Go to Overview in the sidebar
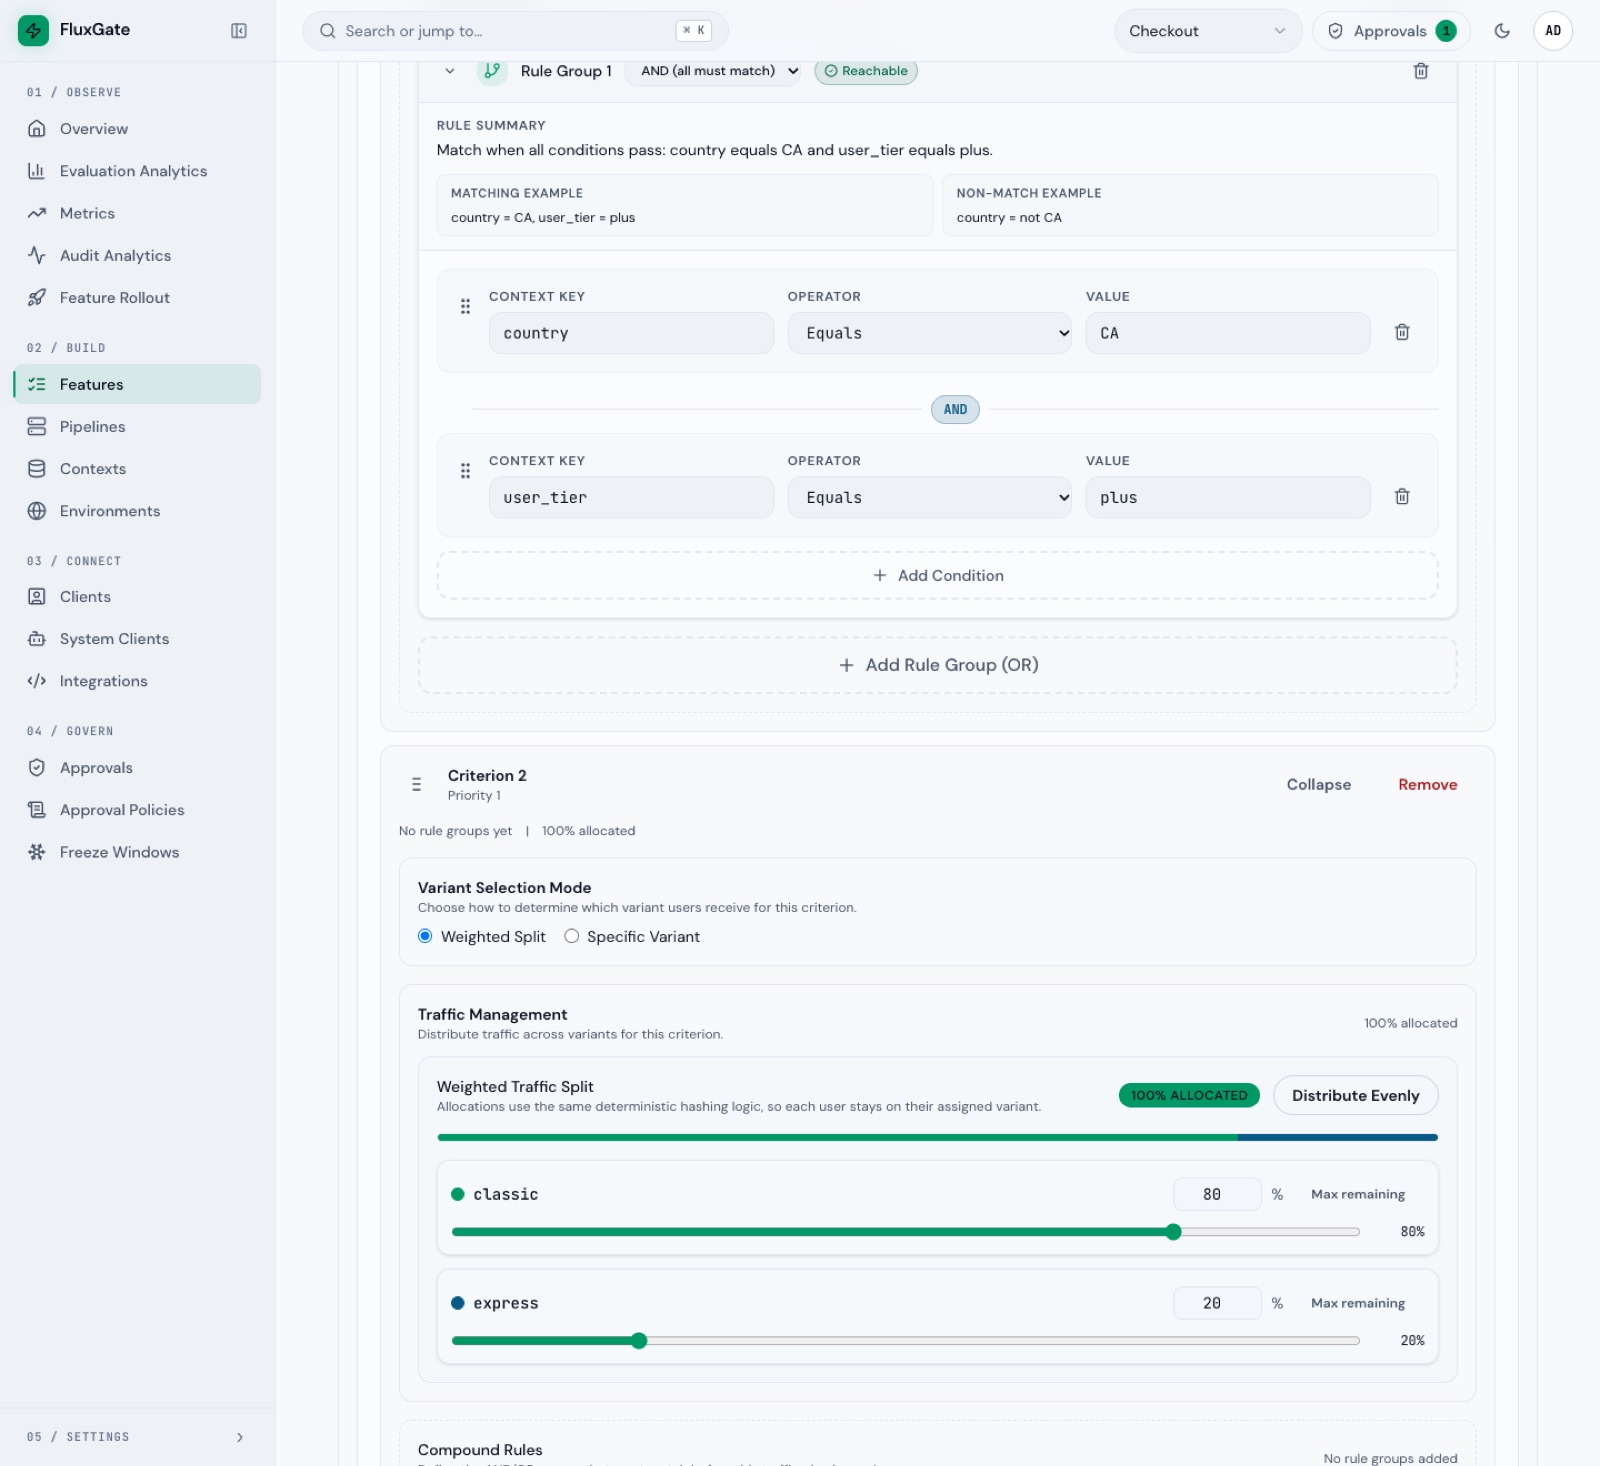The image size is (1600, 1466). tap(137, 129)
